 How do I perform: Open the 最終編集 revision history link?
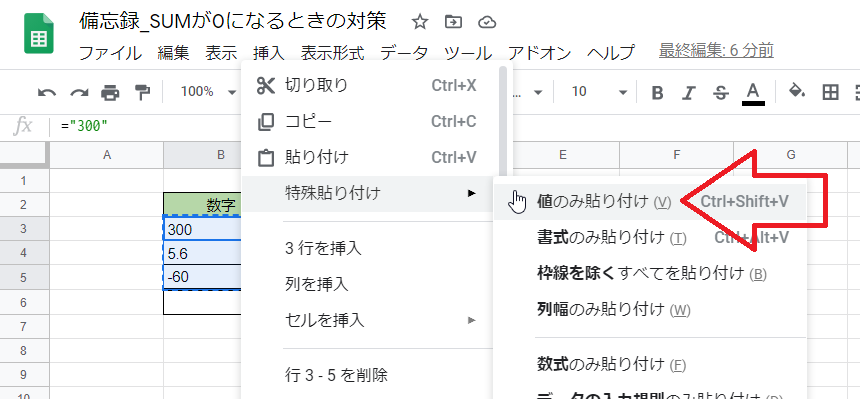716,51
